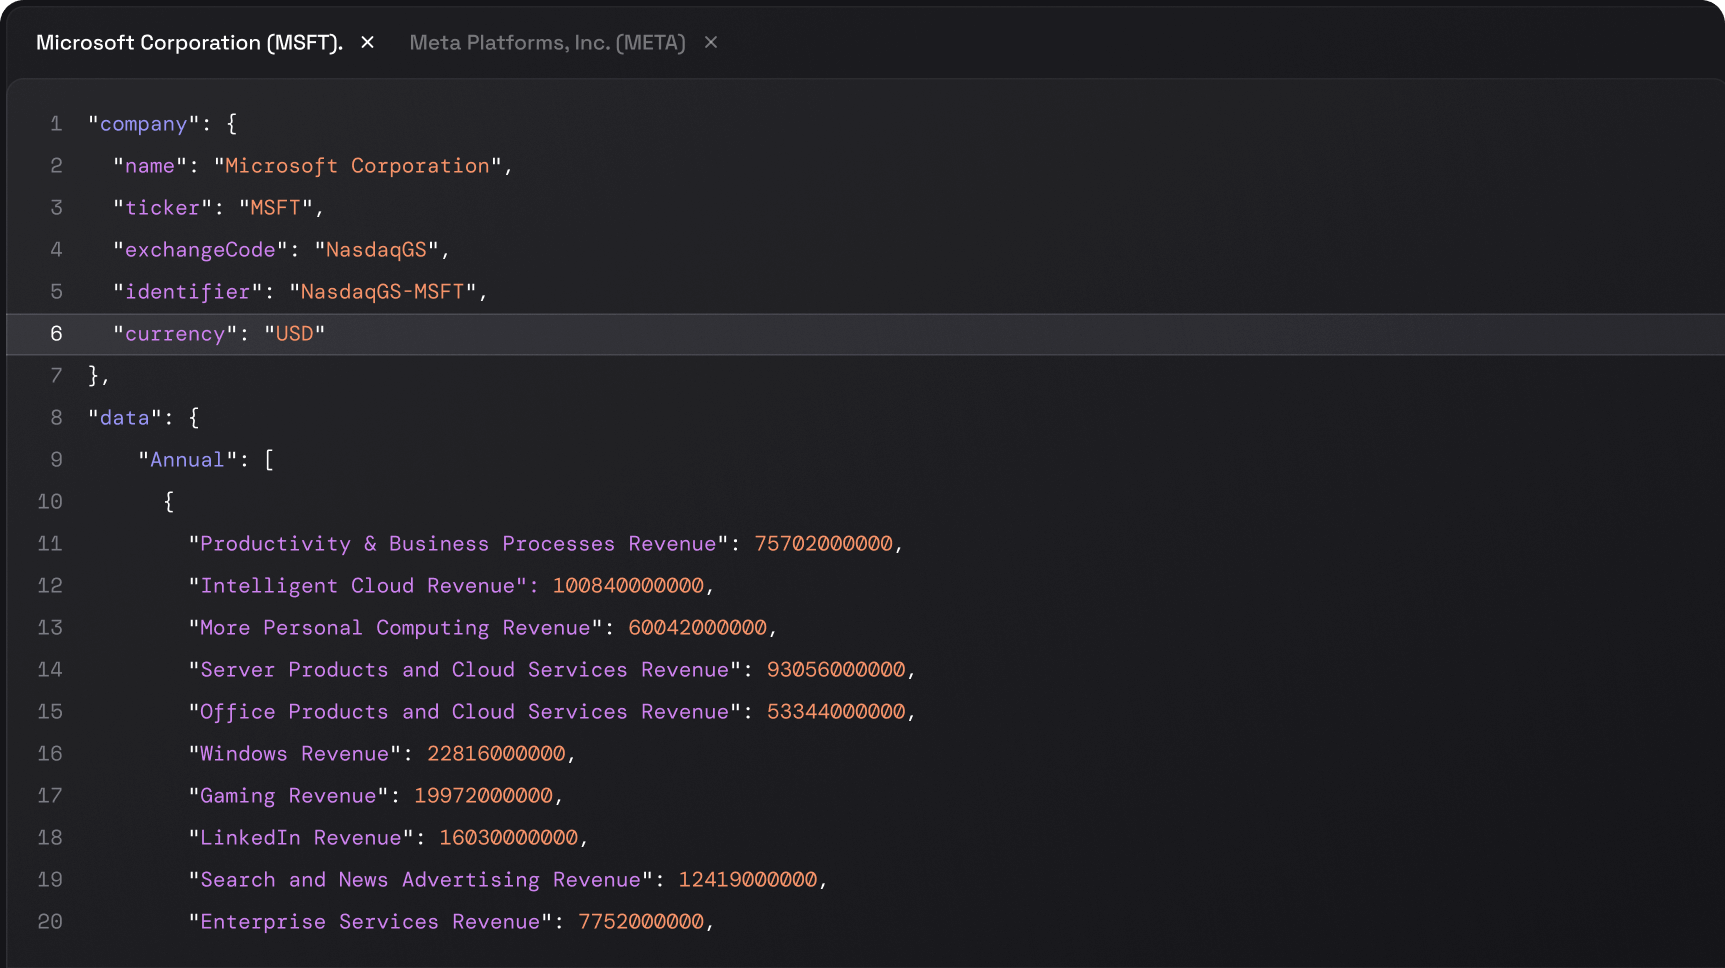Screen dimensions: 1725x968
Task: Click the closing brace on line 7
Action: [x=94, y=376]
